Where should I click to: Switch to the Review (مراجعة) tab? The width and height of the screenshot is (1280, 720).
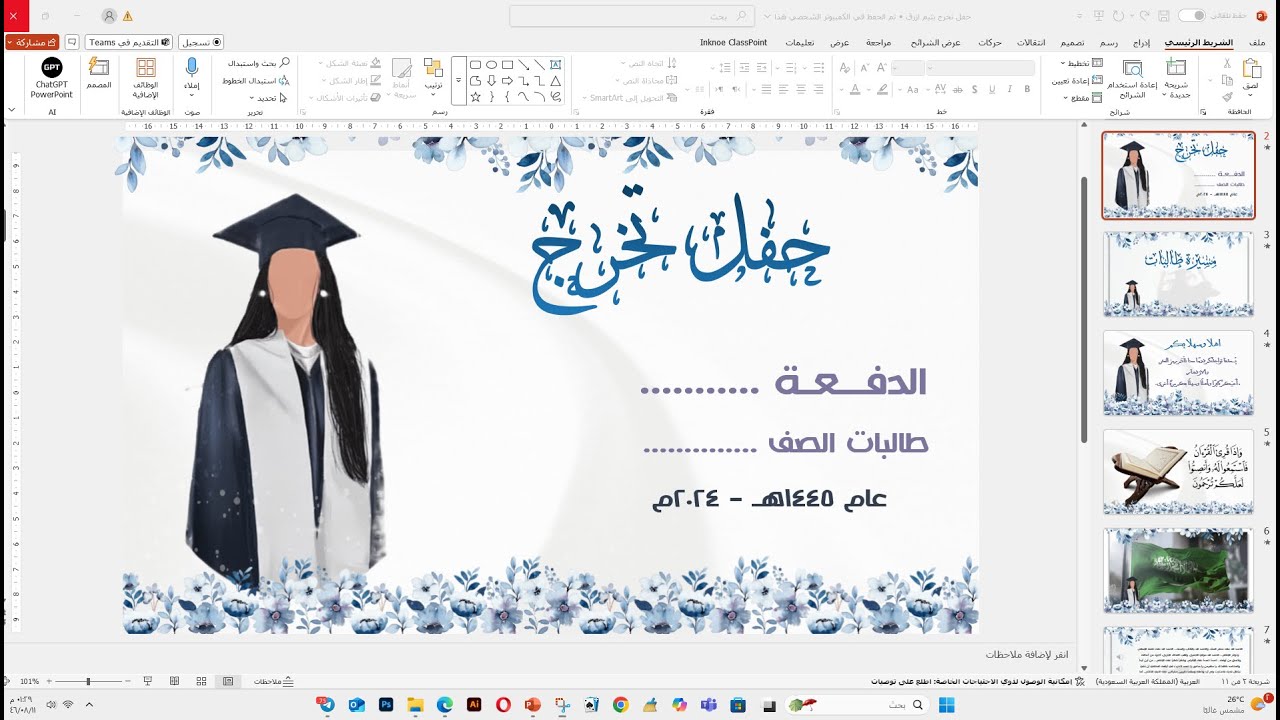879,42
